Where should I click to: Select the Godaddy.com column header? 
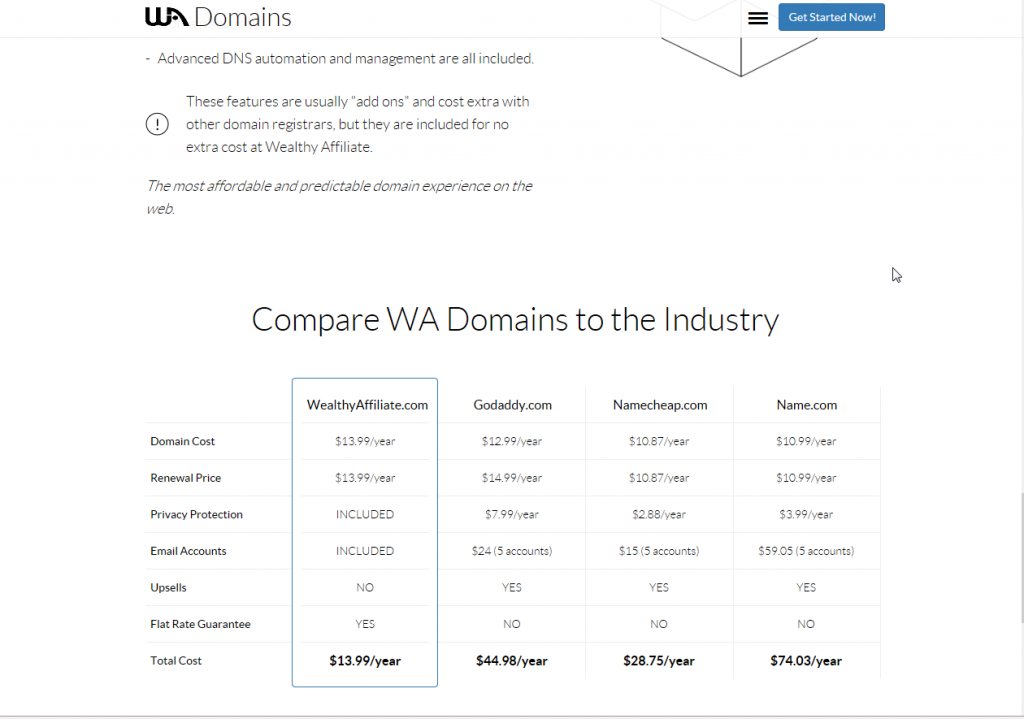pyautogui.click(x=513, y=405)
